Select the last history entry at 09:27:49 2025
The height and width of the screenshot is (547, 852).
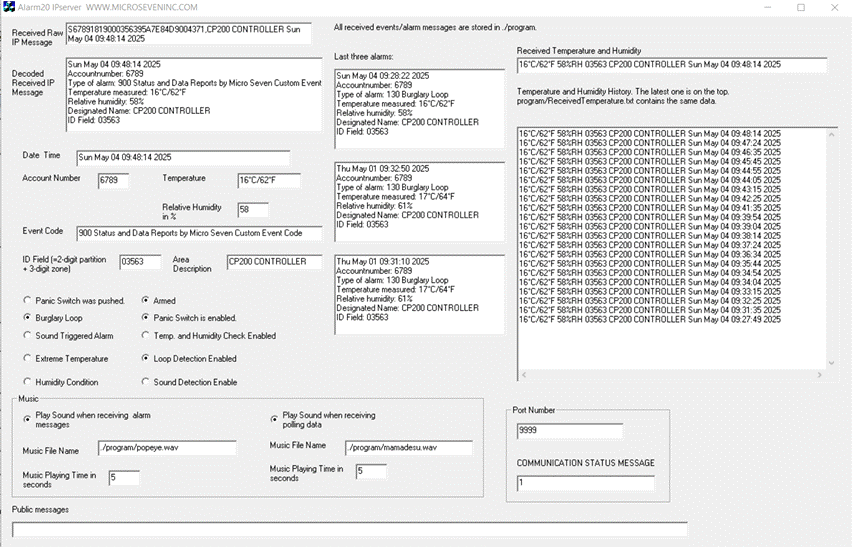coord(650,319)
